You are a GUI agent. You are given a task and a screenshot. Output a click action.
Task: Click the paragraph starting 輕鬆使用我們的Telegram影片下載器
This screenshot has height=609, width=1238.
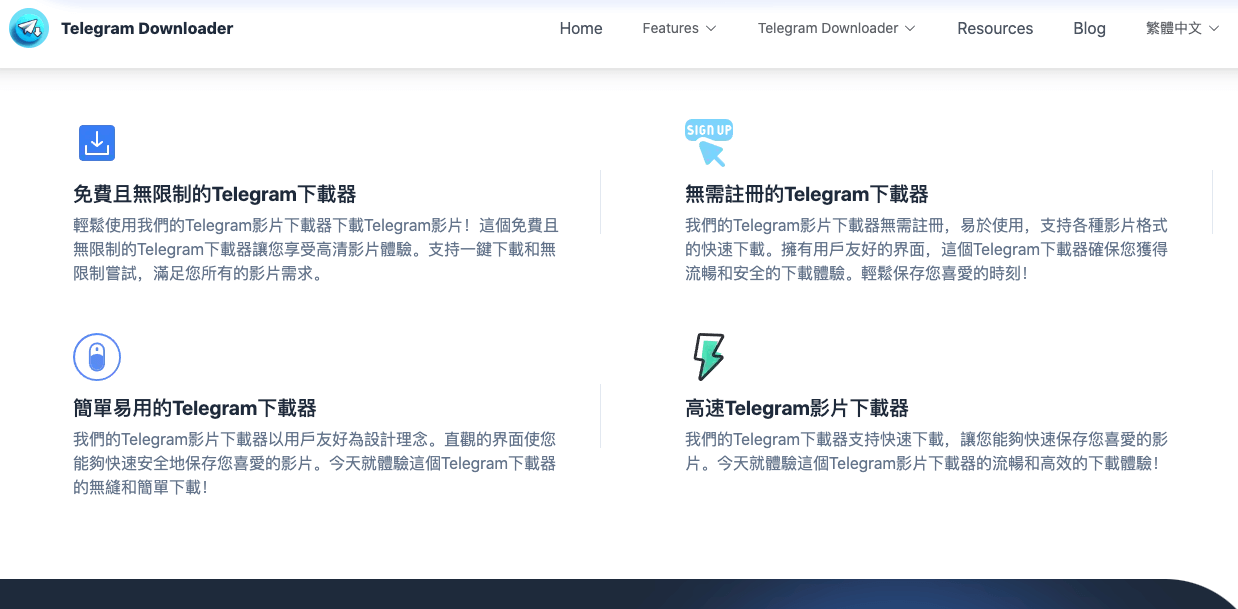click(x=316, y=248)
